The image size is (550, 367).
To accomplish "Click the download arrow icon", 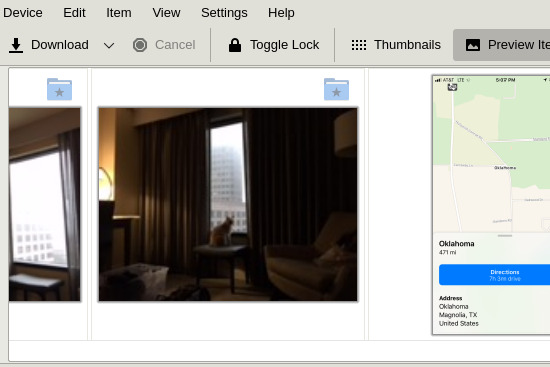I will tap(16, 46).
